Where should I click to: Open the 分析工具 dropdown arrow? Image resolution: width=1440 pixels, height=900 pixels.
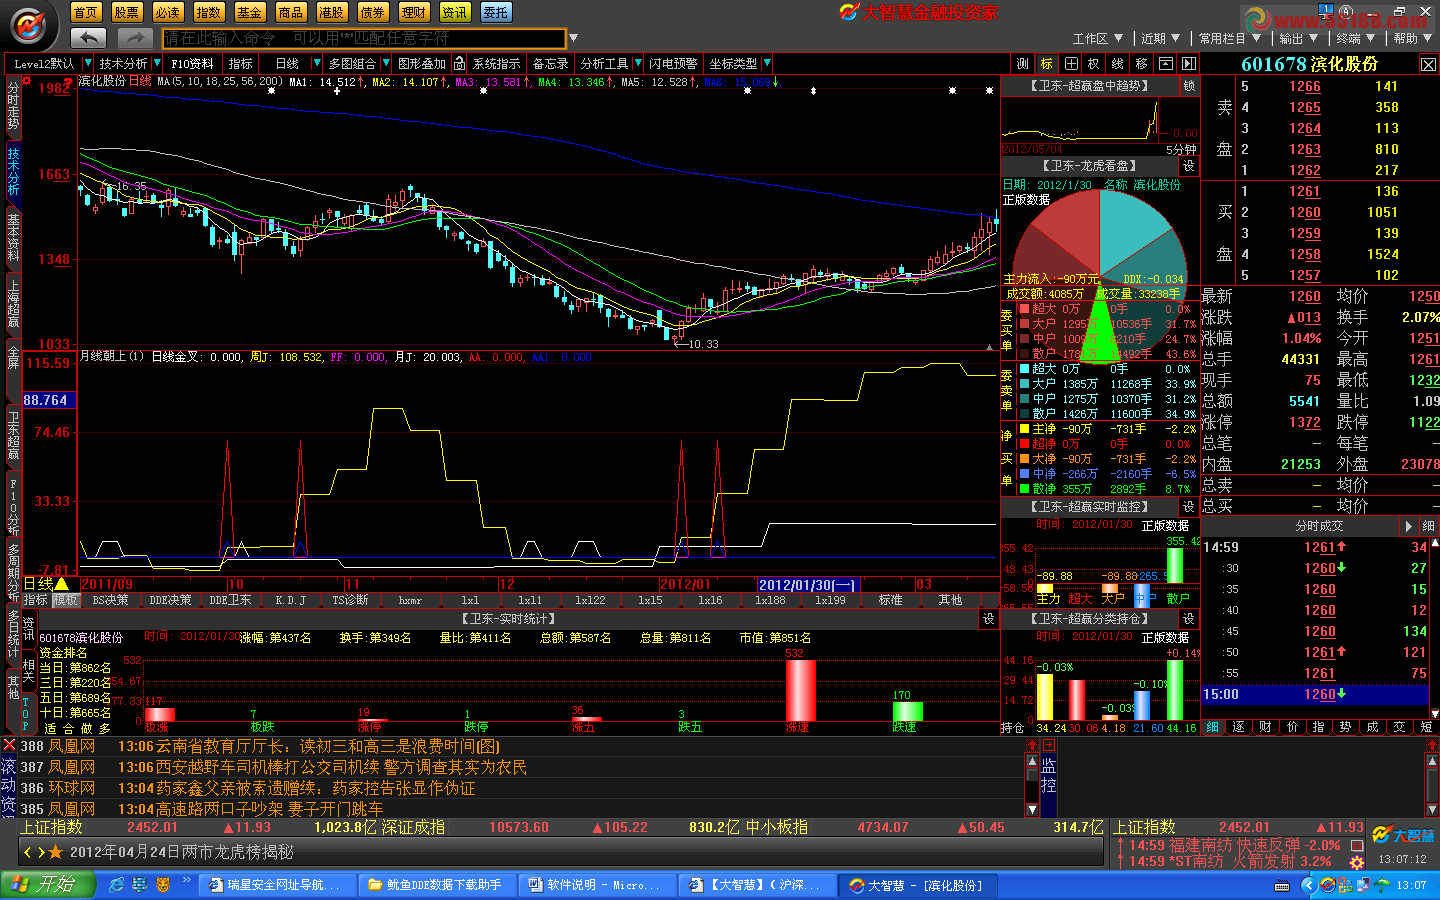click(638, 63)
